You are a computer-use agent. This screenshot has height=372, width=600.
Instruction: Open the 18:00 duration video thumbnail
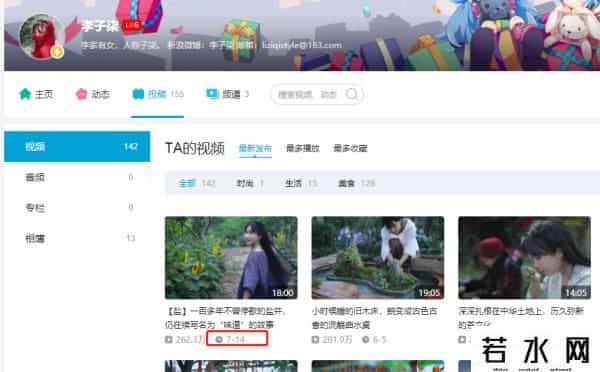click(231, 258)
